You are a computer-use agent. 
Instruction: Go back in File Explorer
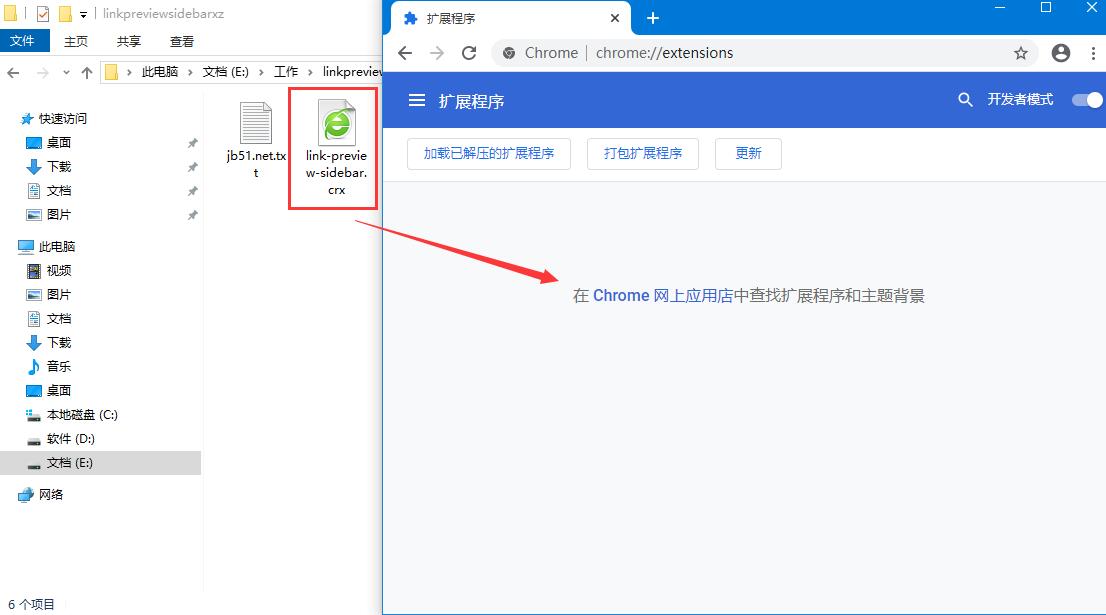coord(13,72)
